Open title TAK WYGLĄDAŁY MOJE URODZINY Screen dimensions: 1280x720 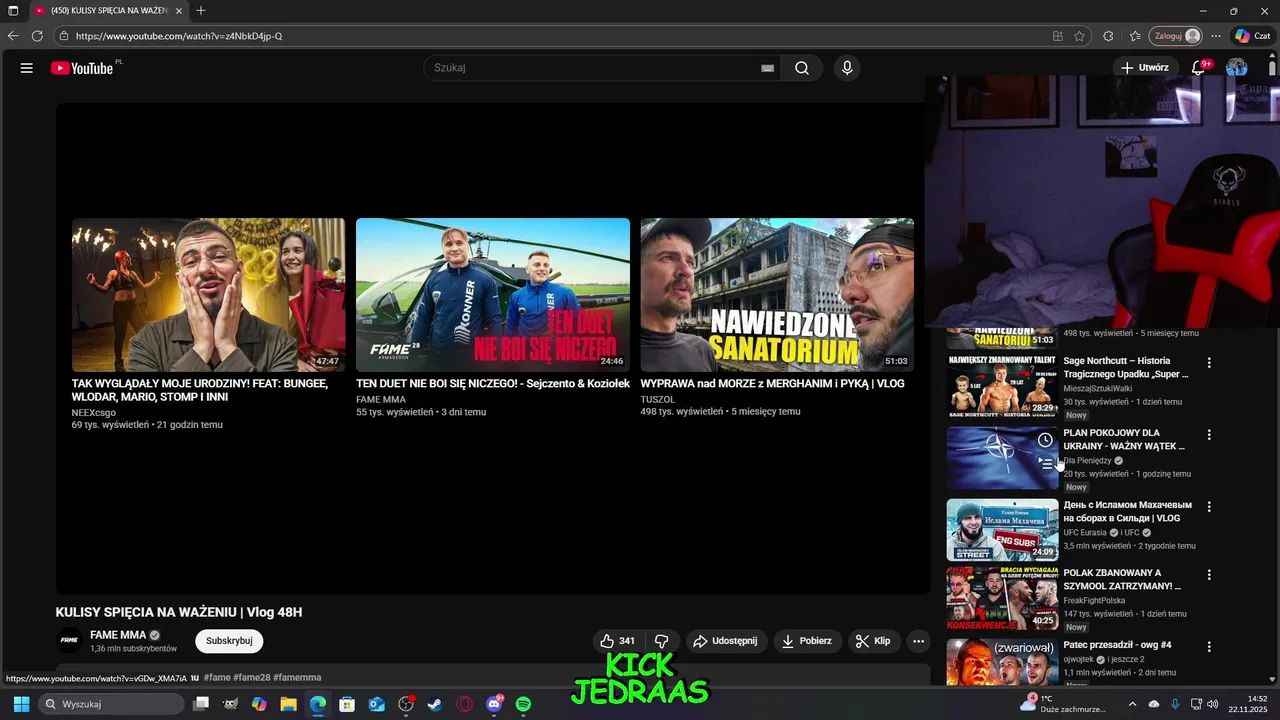click(x=199, y=390)
